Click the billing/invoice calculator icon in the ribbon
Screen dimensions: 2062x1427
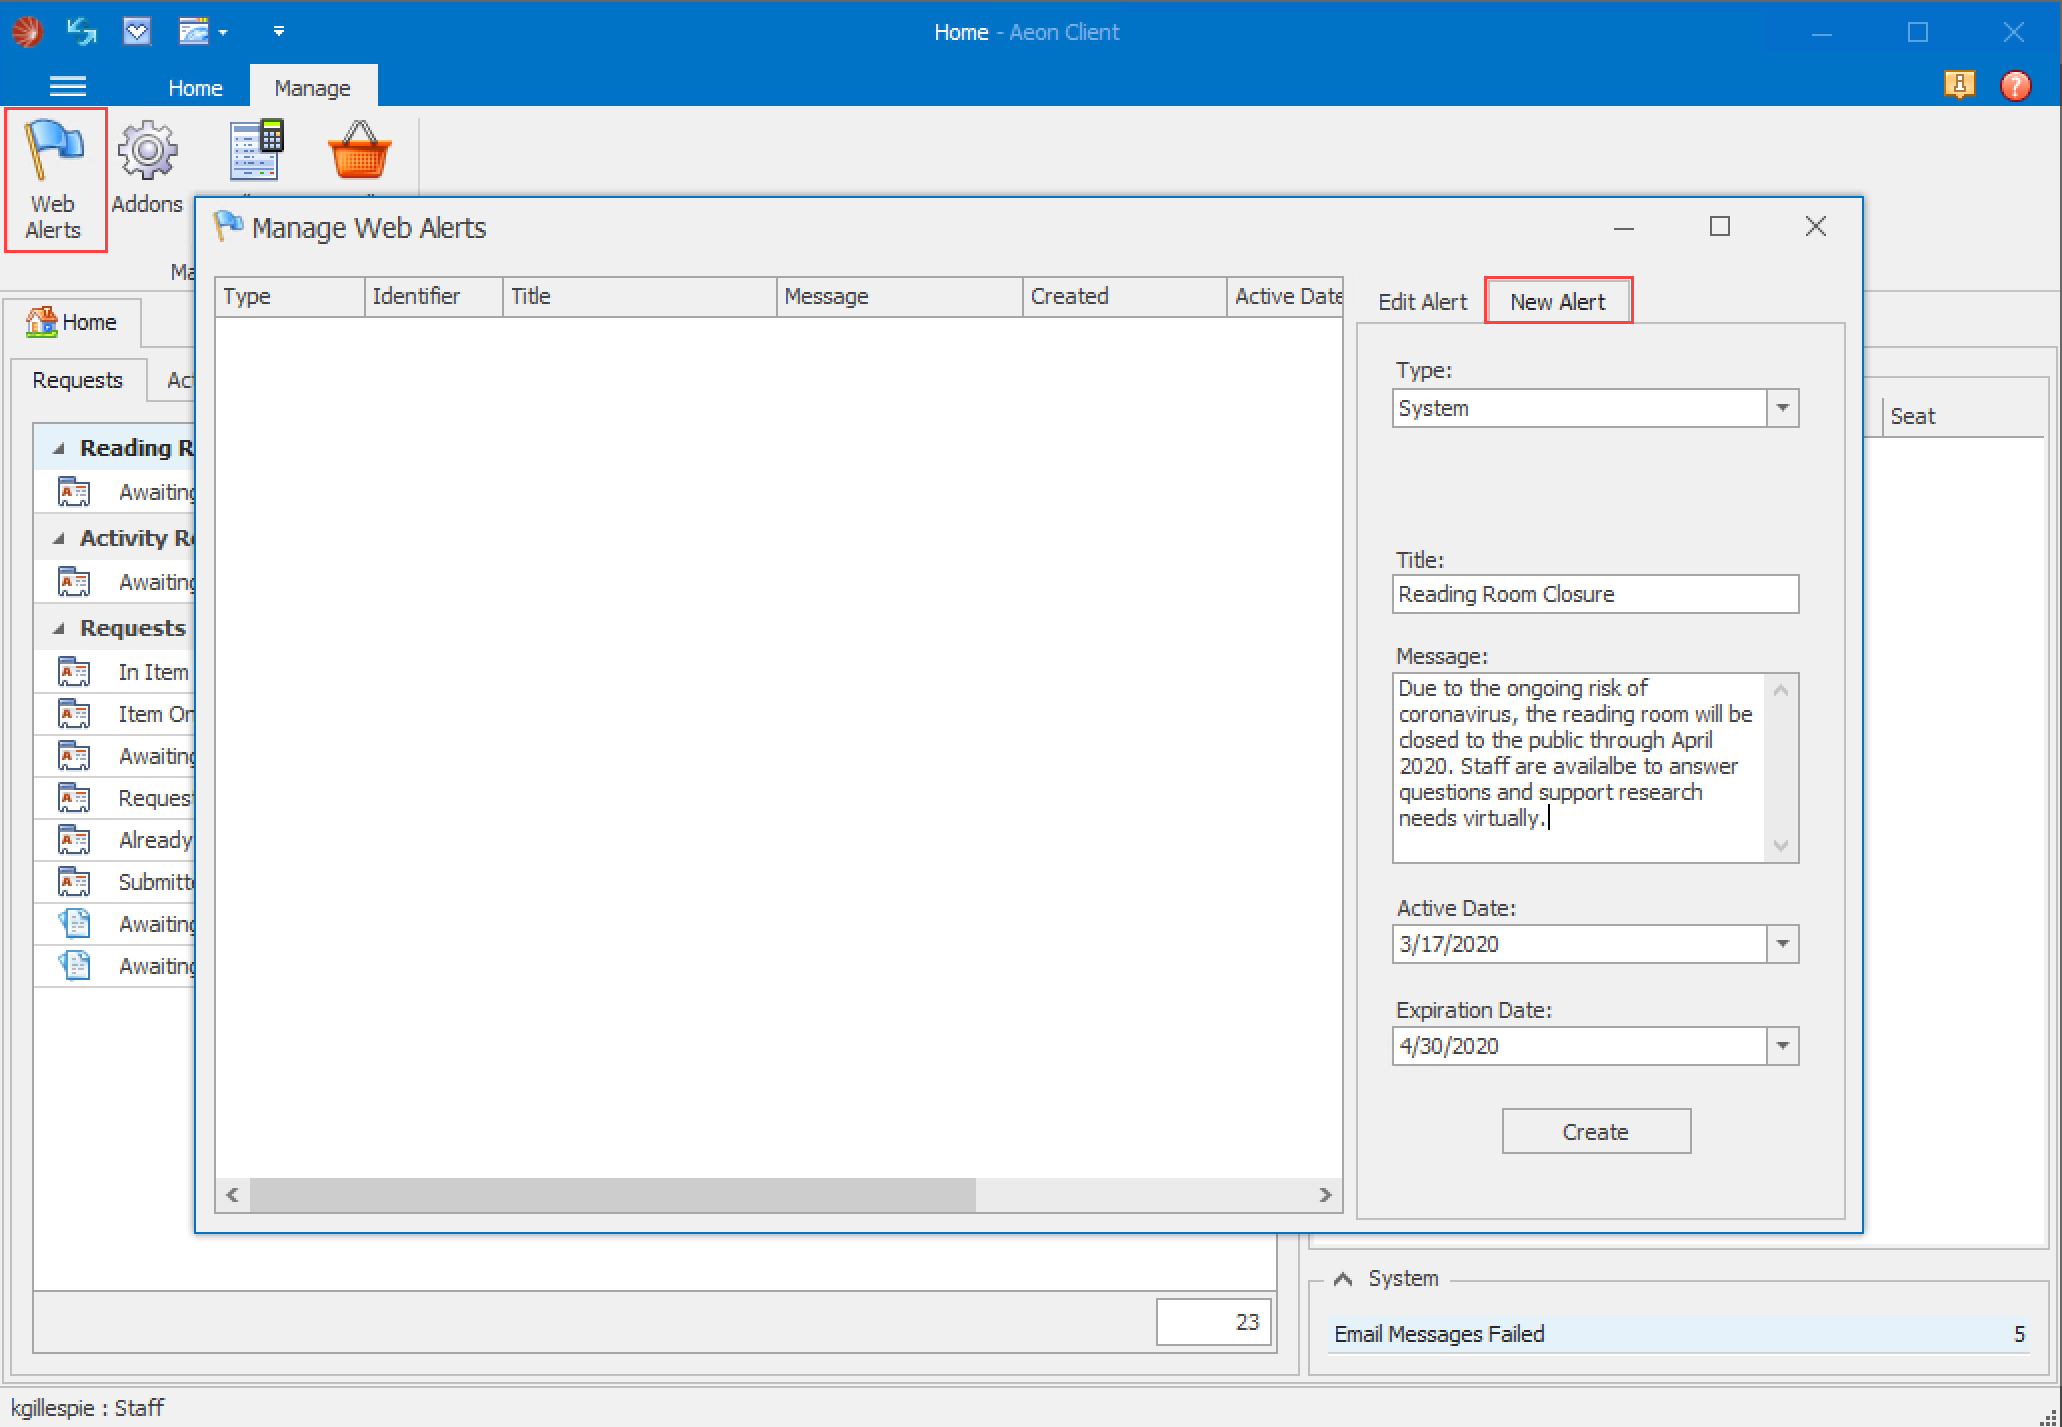tap(255, 150)
